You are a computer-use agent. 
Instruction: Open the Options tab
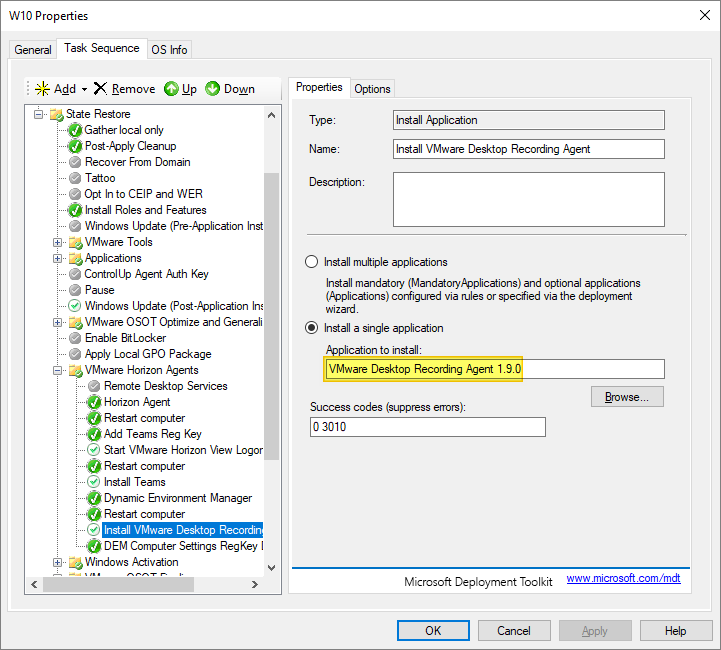[372, 89]
